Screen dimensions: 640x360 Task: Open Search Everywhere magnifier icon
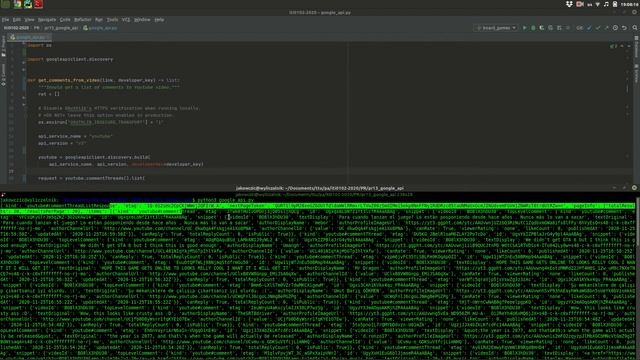point(635,28)
